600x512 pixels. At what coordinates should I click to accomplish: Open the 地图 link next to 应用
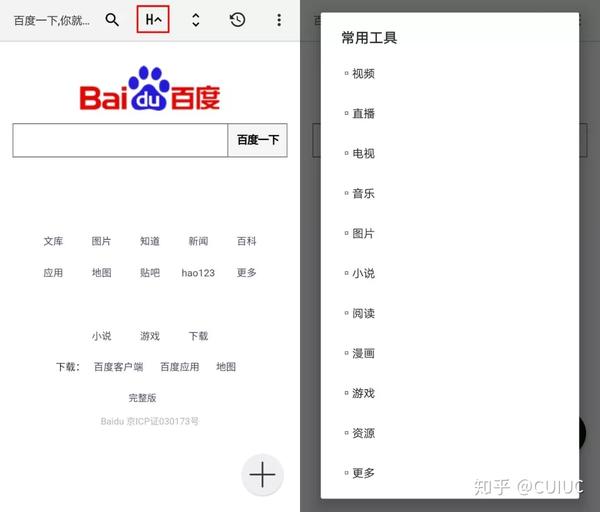pyautogui.click(x=101, y=273)
